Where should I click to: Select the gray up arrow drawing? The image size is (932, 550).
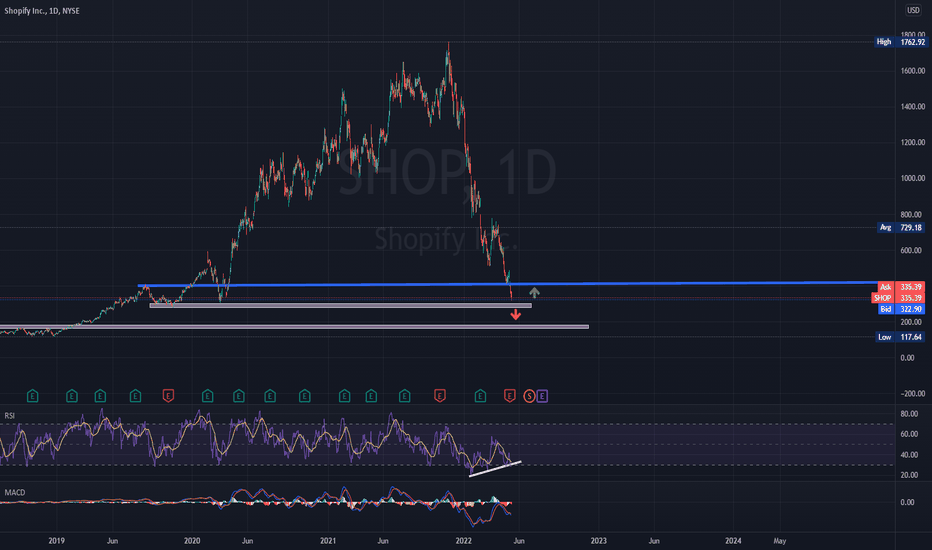point(534,292)
